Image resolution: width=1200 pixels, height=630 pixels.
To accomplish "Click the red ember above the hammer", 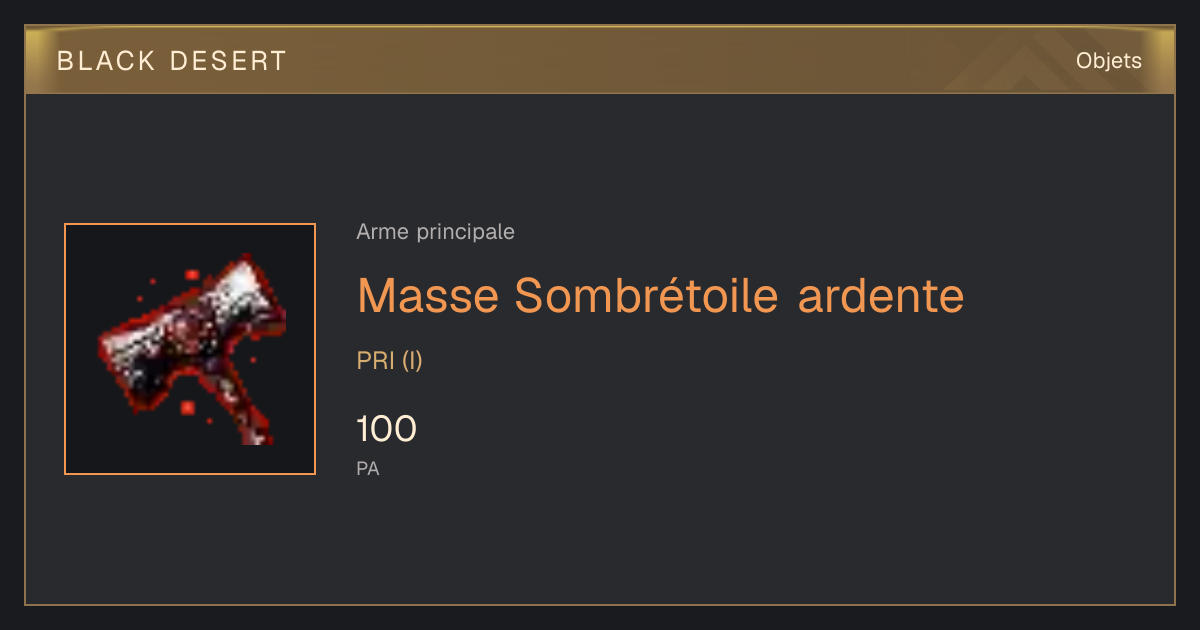I will click(x=191, y=273).
